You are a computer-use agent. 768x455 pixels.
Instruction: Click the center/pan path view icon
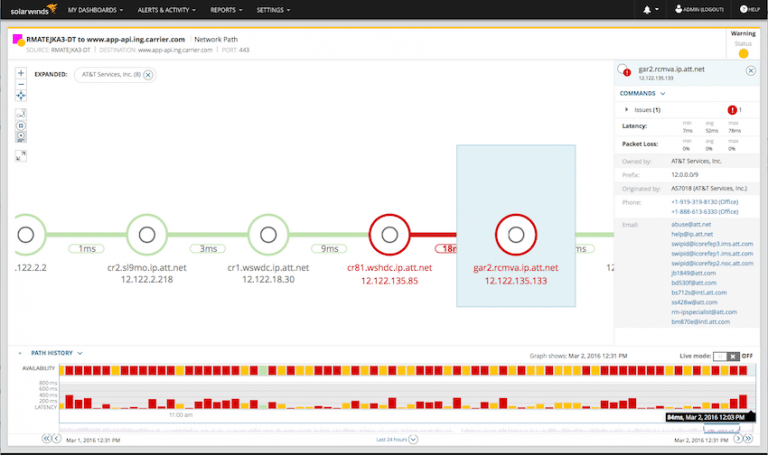coord(21,96)
